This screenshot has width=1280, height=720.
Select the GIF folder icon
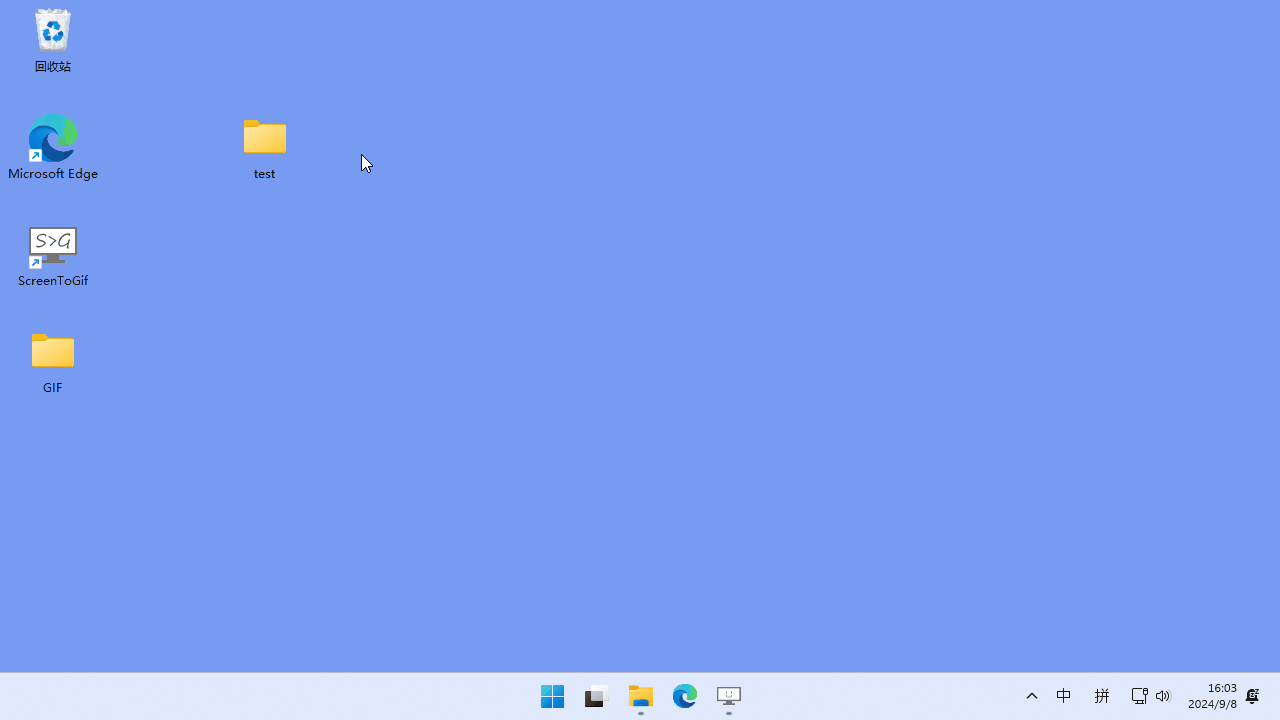[x=53, y=352]
